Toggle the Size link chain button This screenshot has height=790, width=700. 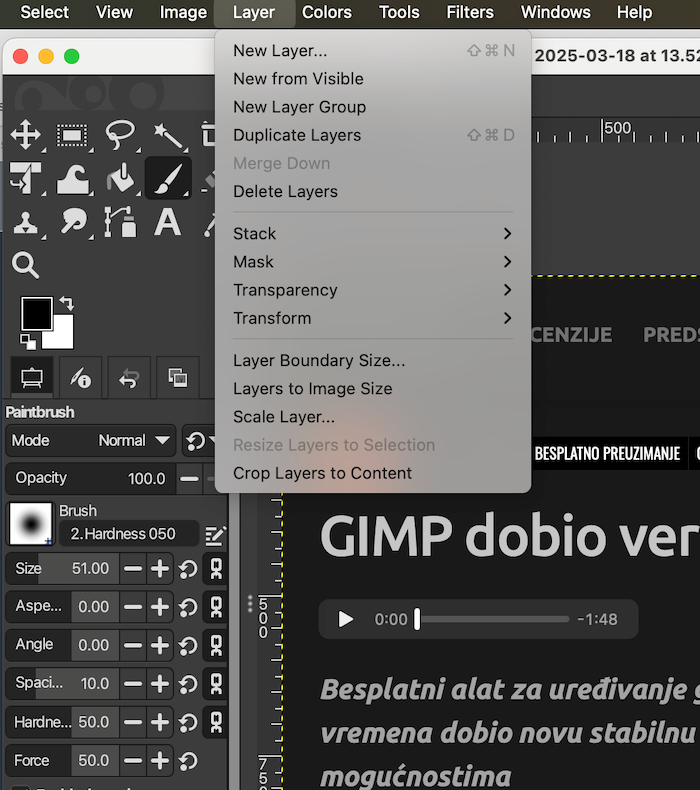tap(214, 569)
